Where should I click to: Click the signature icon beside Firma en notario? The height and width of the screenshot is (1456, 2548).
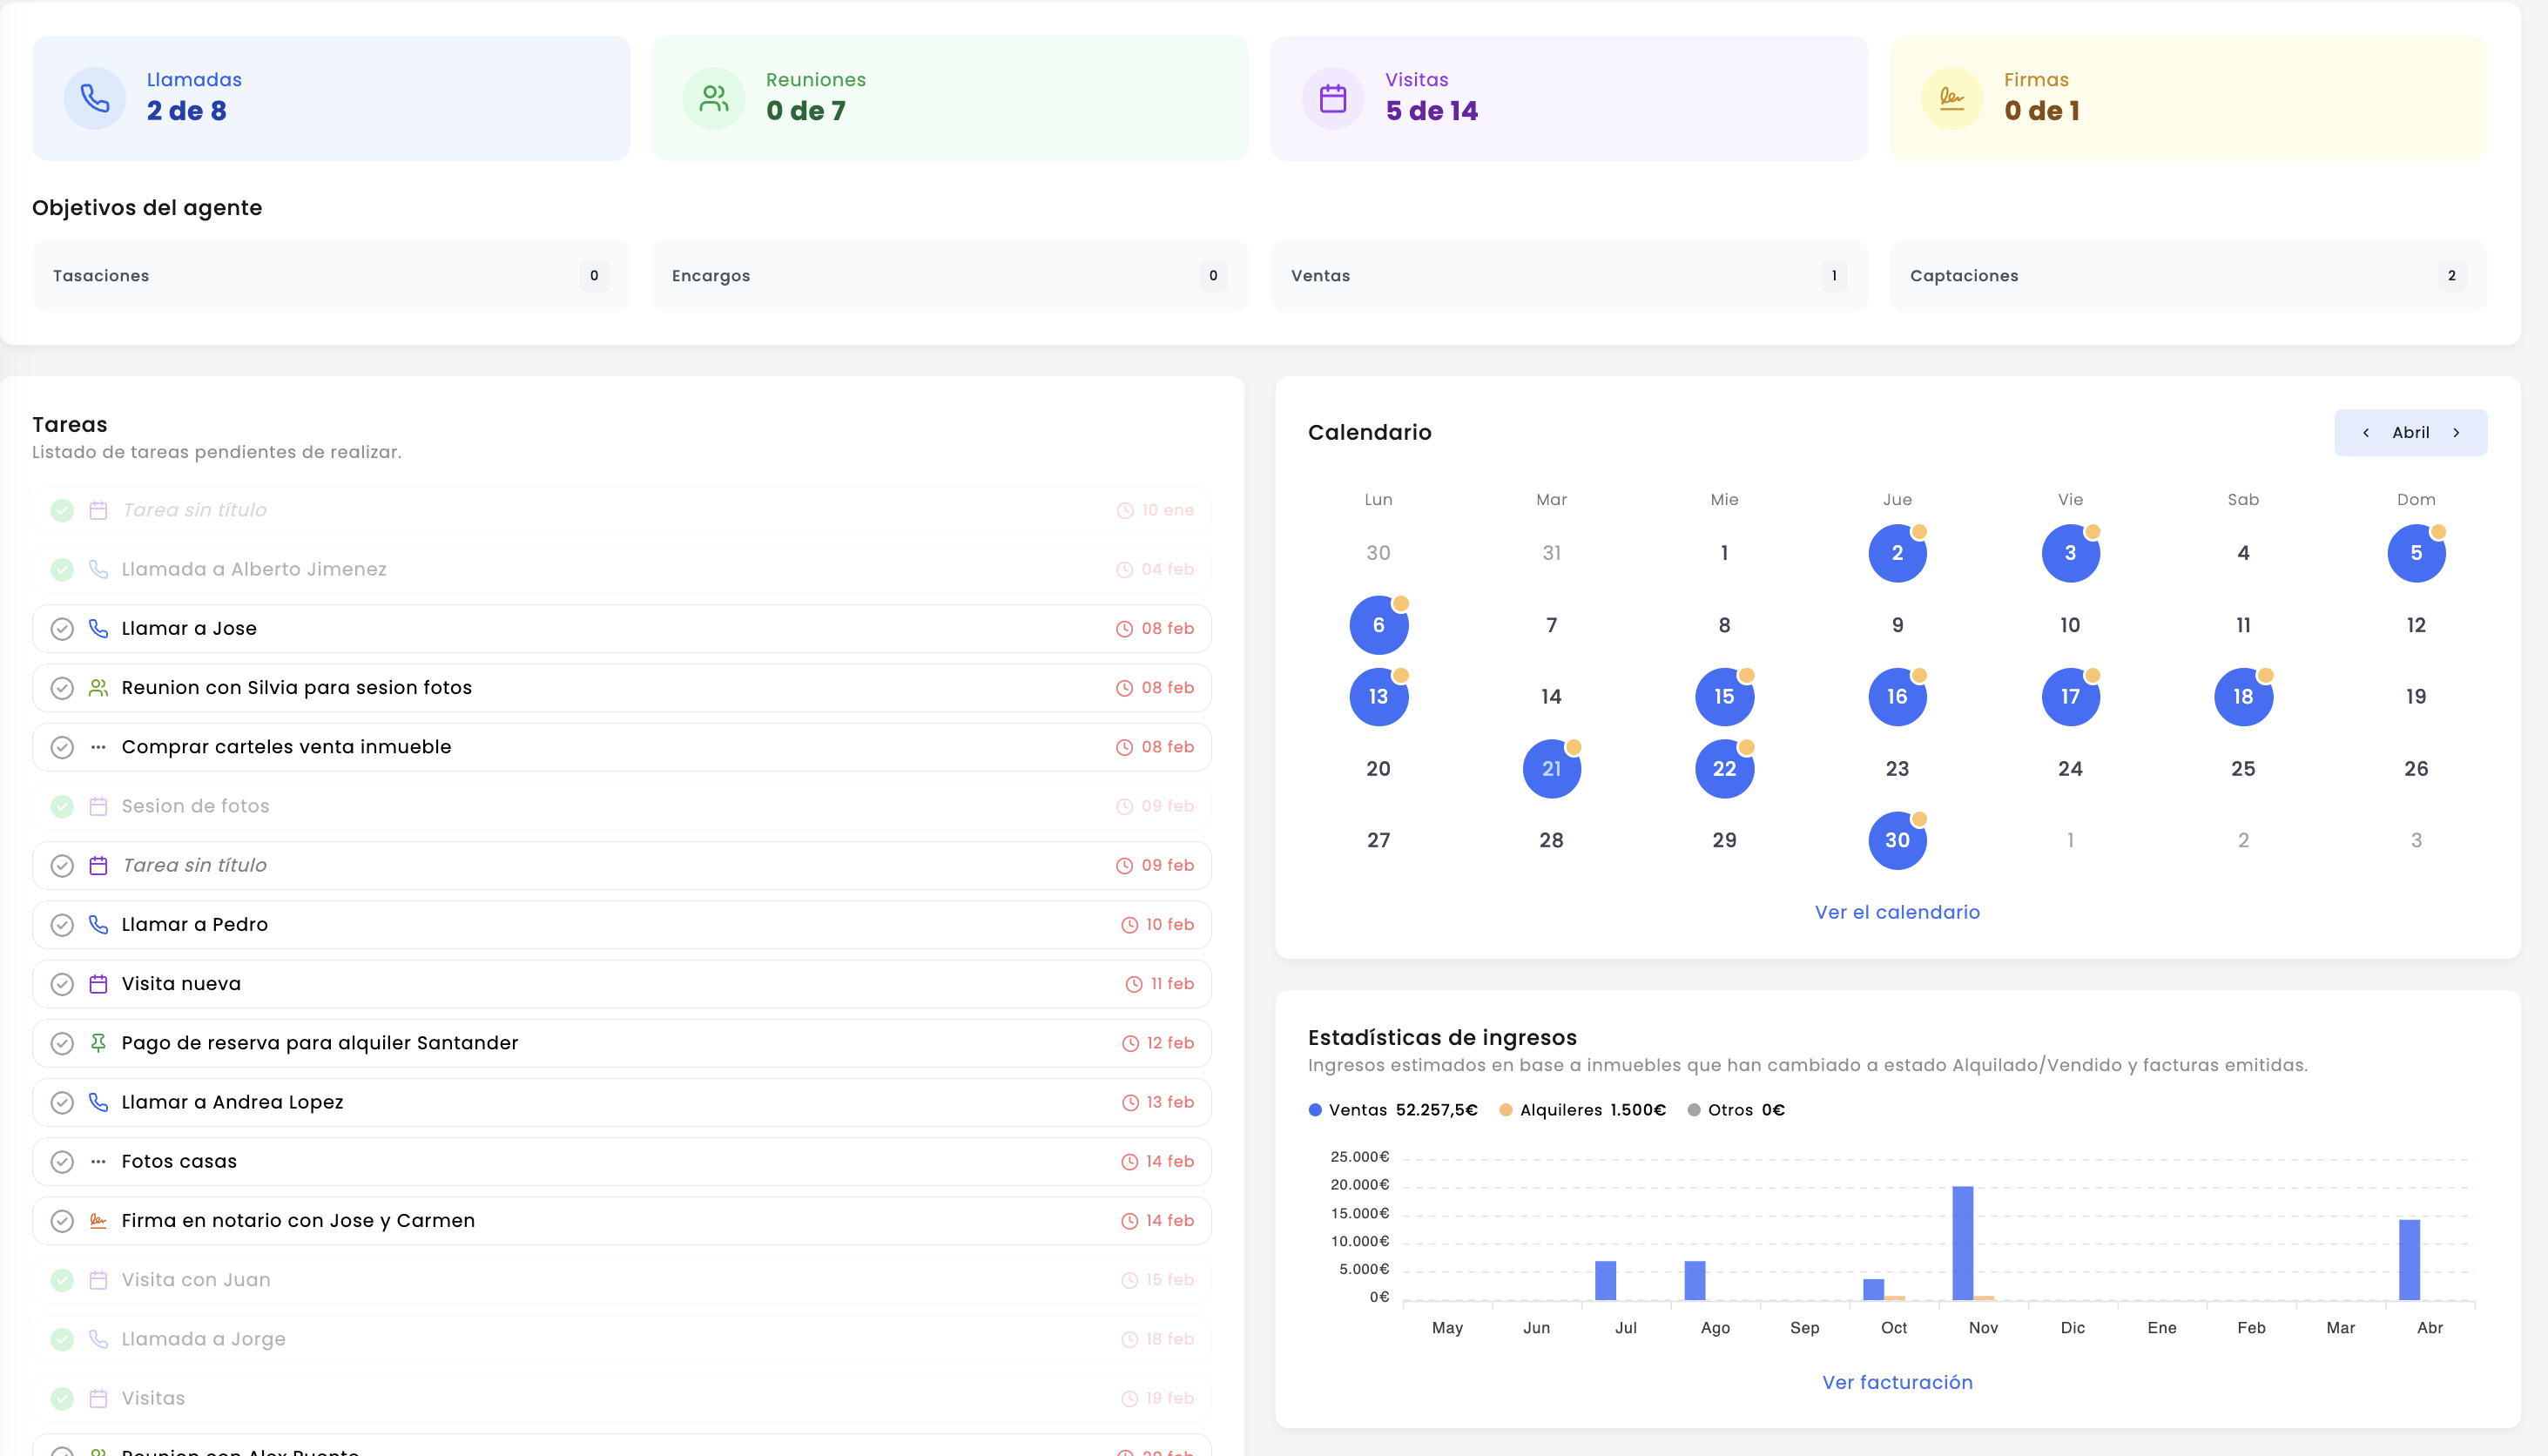pos(98,1220)
